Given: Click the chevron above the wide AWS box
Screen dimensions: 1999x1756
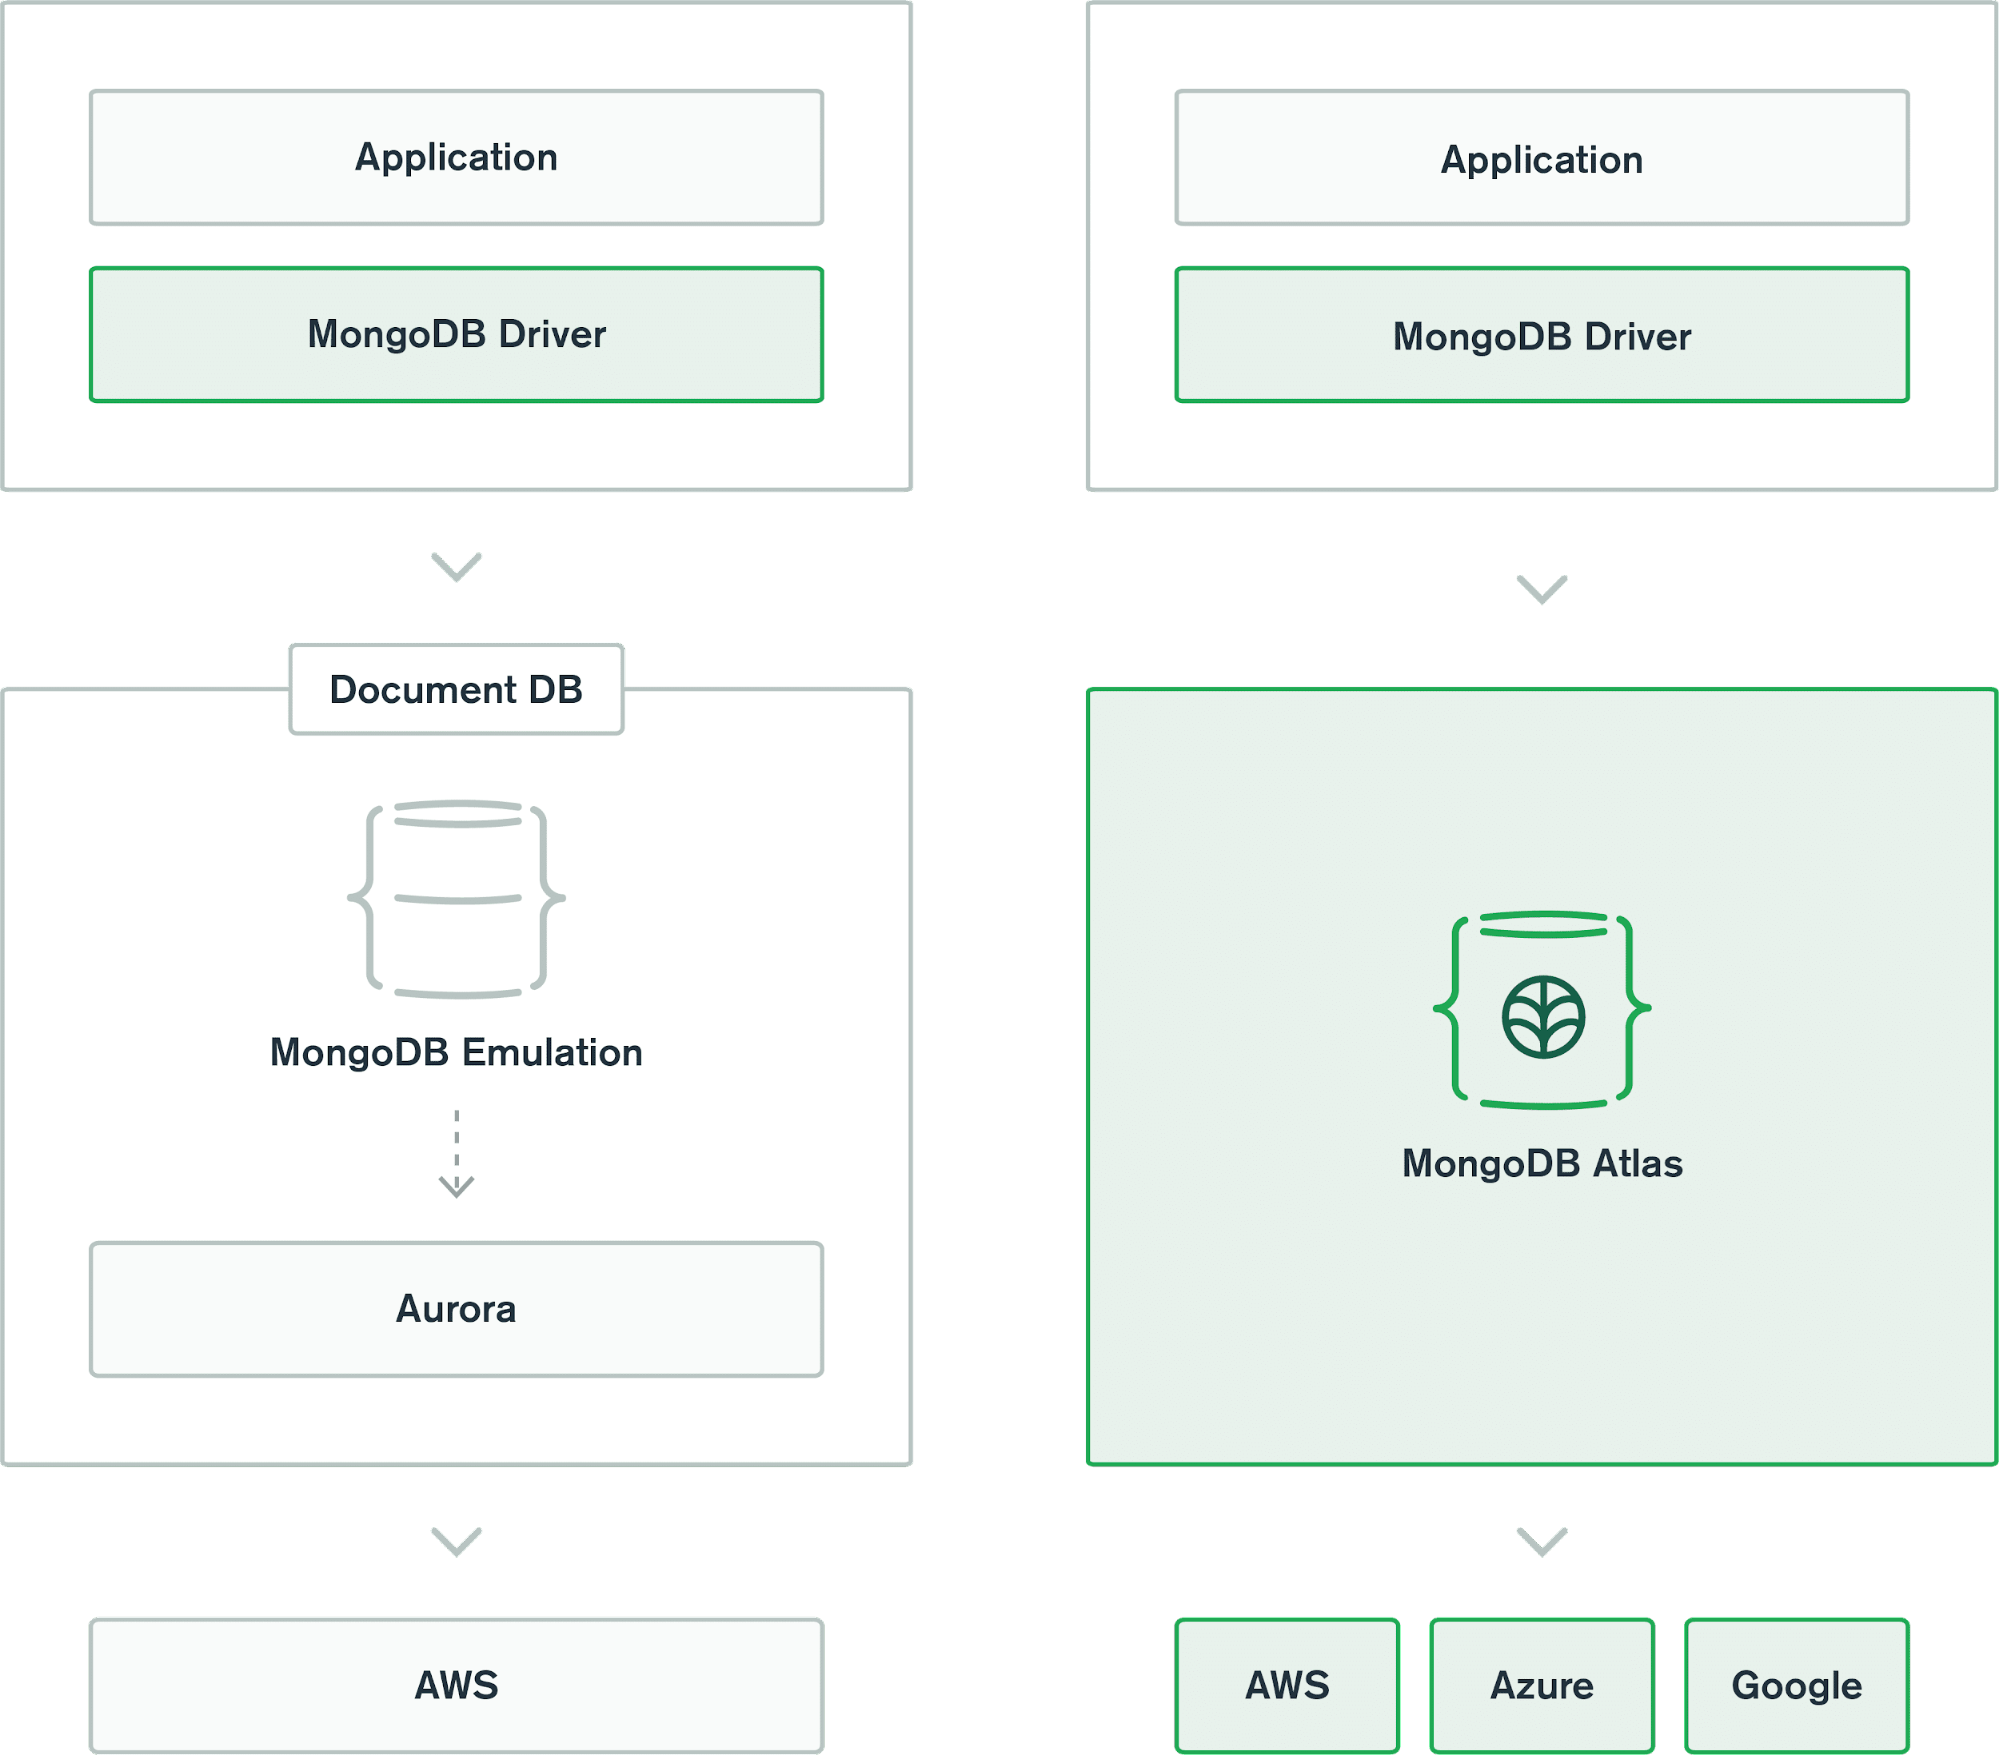Looking at the screenshot, I should pyautogui.click(x=456, y=1541).
